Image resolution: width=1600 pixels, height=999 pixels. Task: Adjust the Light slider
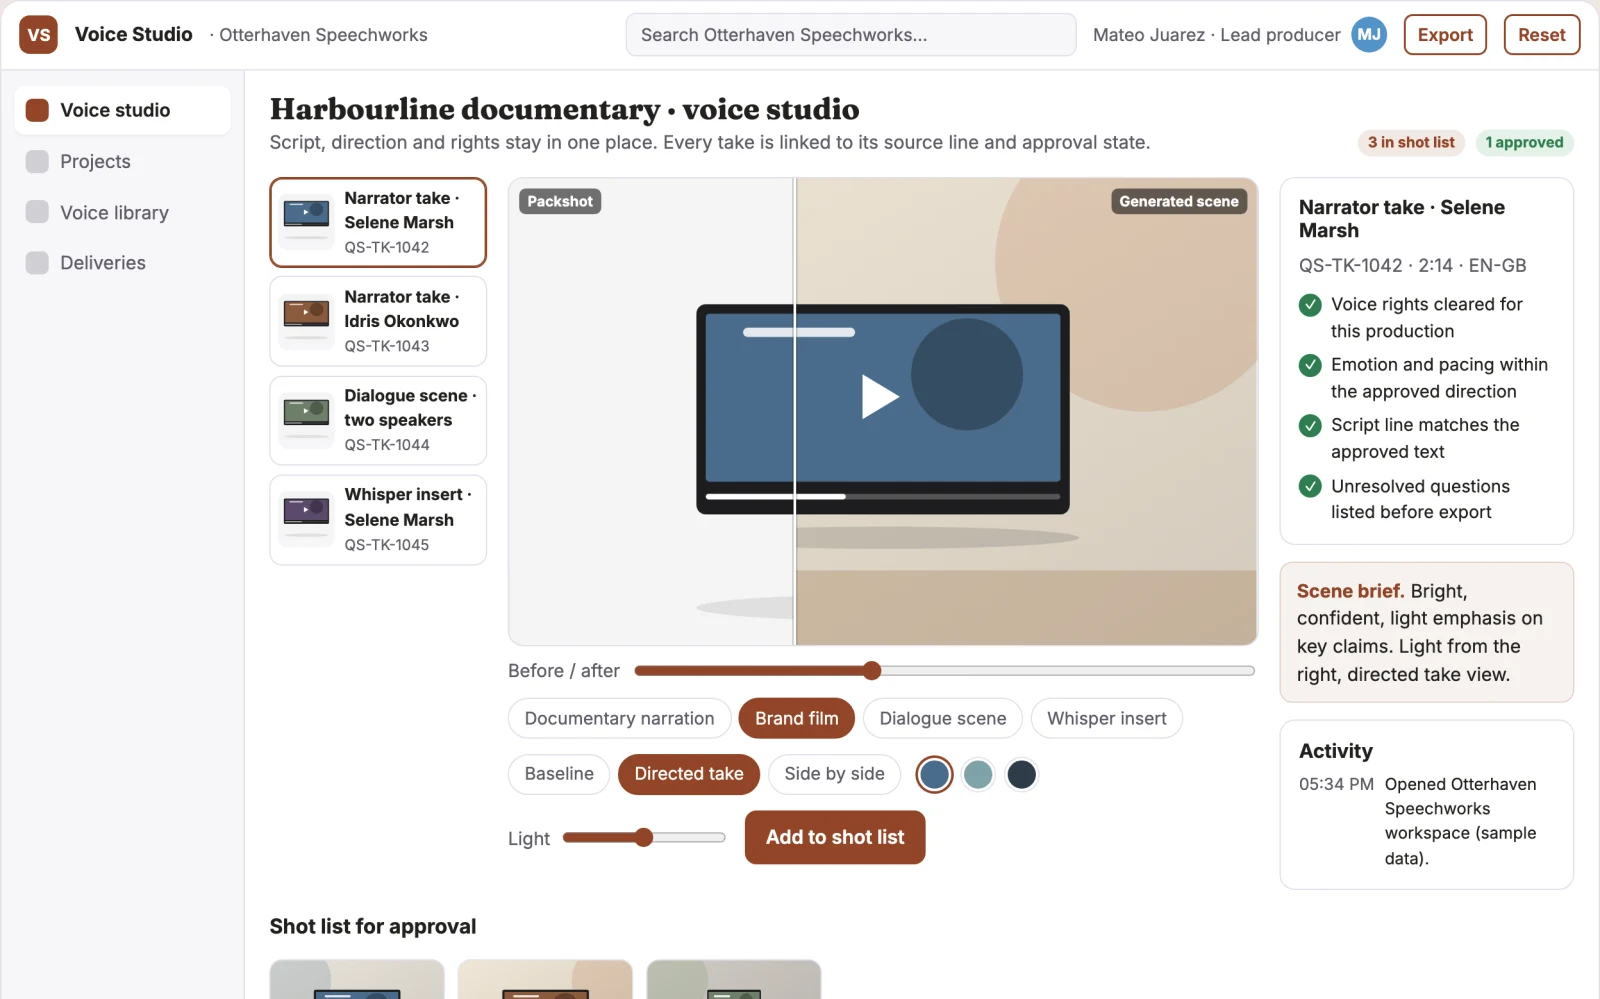[644, 837]
